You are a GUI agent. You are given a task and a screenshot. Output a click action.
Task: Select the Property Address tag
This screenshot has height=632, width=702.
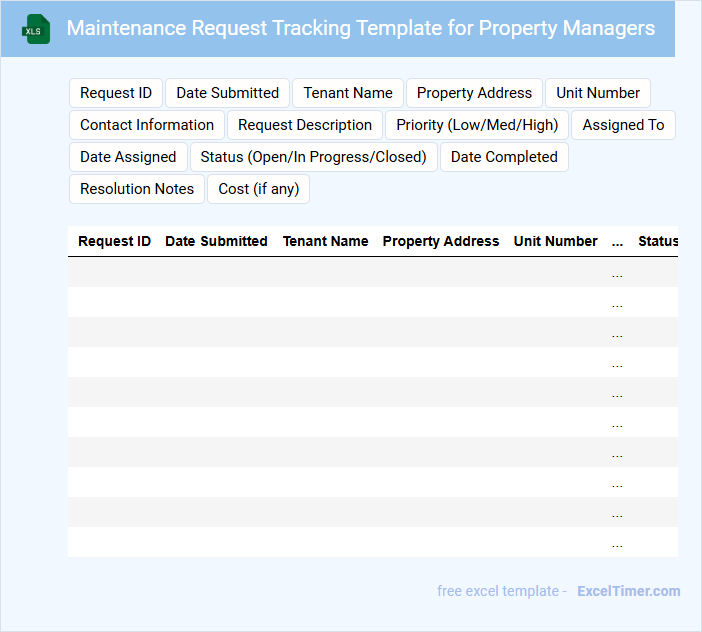click(x=474, y=93)
